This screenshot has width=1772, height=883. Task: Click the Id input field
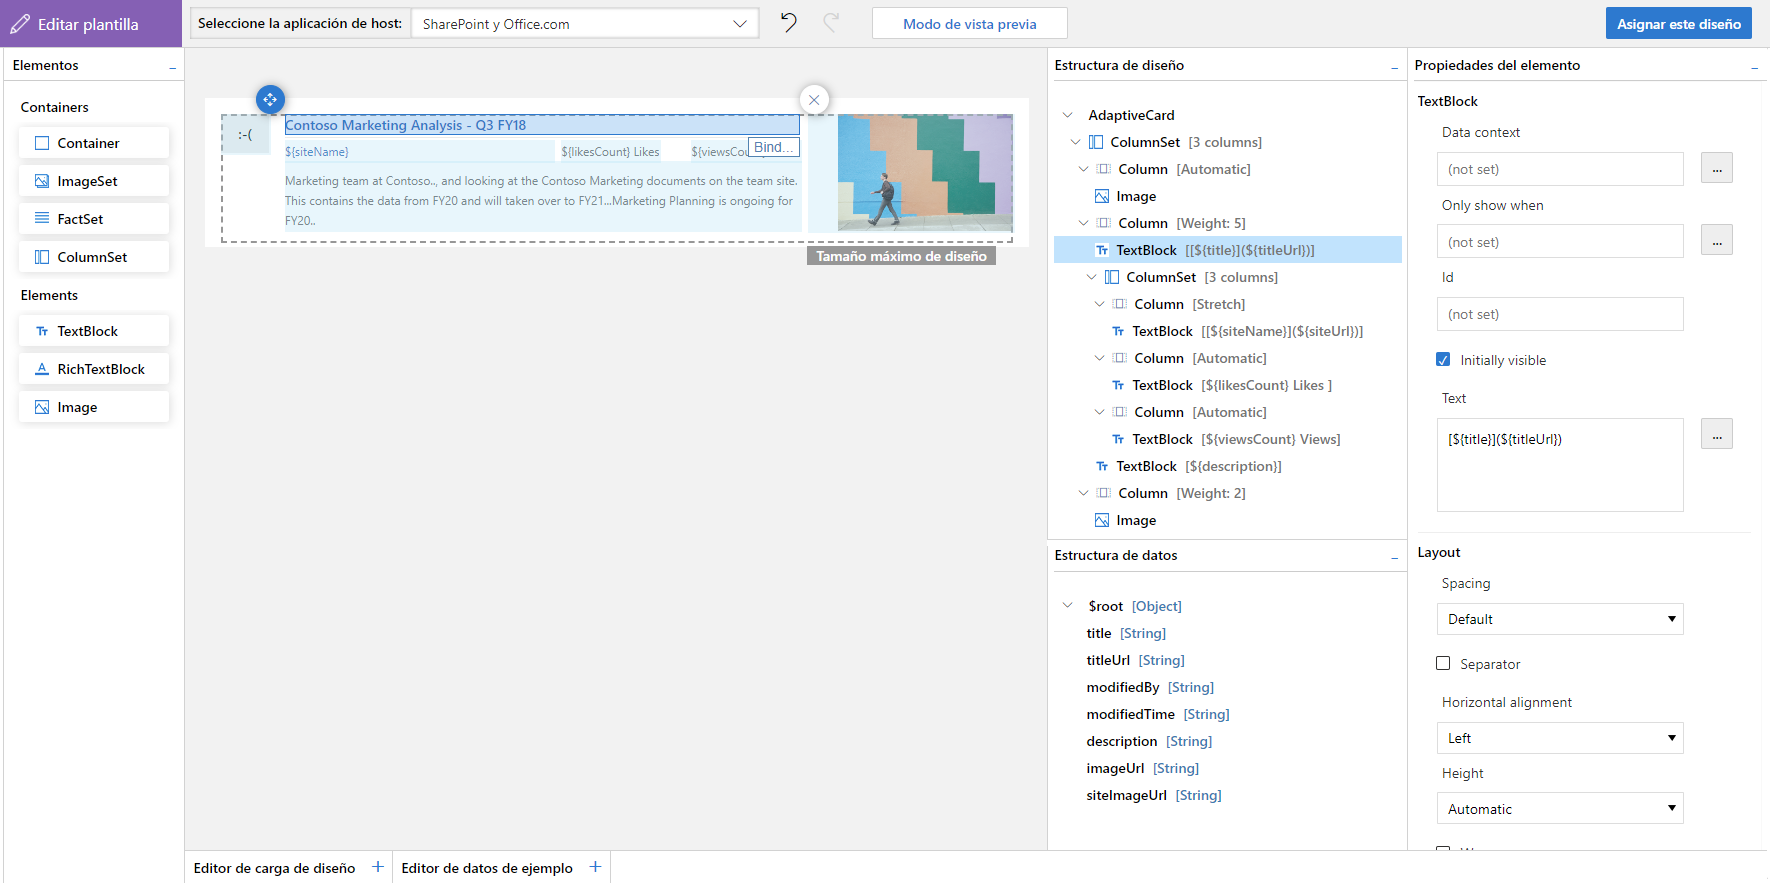[1559, 314]
